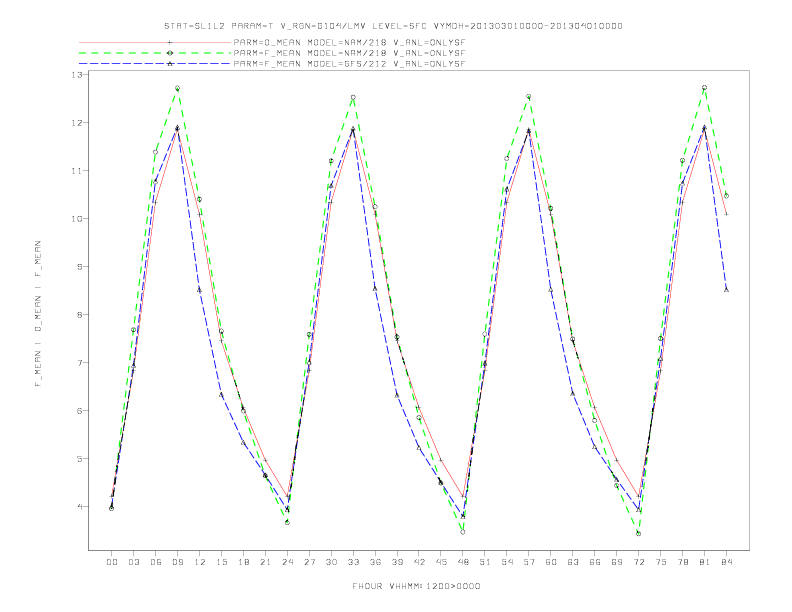Click y-axis tick label 5
The image size is (792, 612).
[x=80, y=458]
